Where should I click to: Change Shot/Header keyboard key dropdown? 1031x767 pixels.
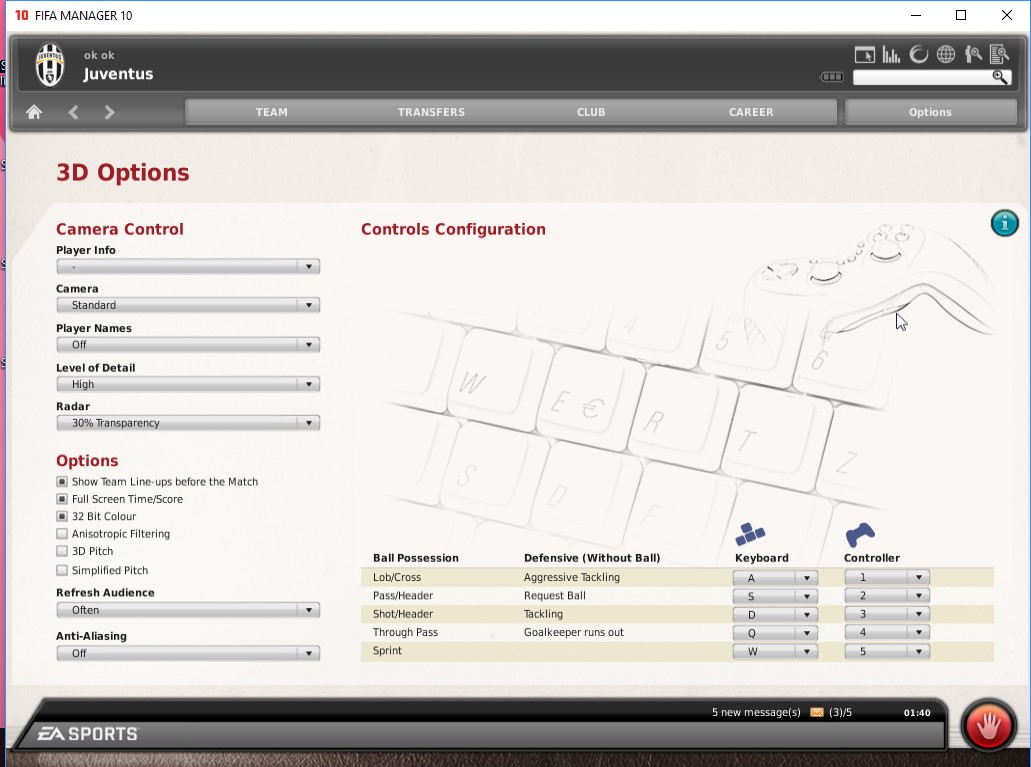[775, 614]
